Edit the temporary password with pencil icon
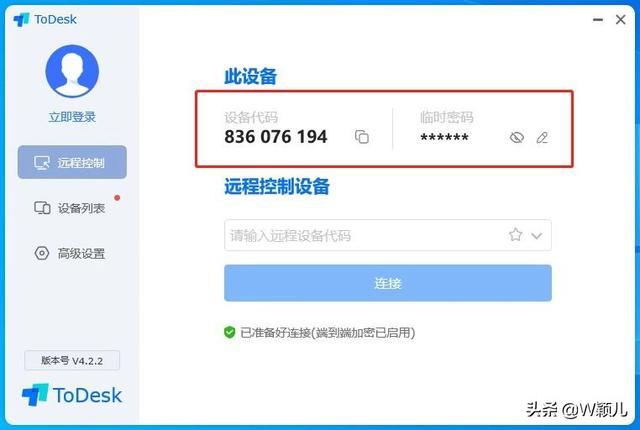The height and width of the screenshot is (430, 640). click(x=542, y=137)
